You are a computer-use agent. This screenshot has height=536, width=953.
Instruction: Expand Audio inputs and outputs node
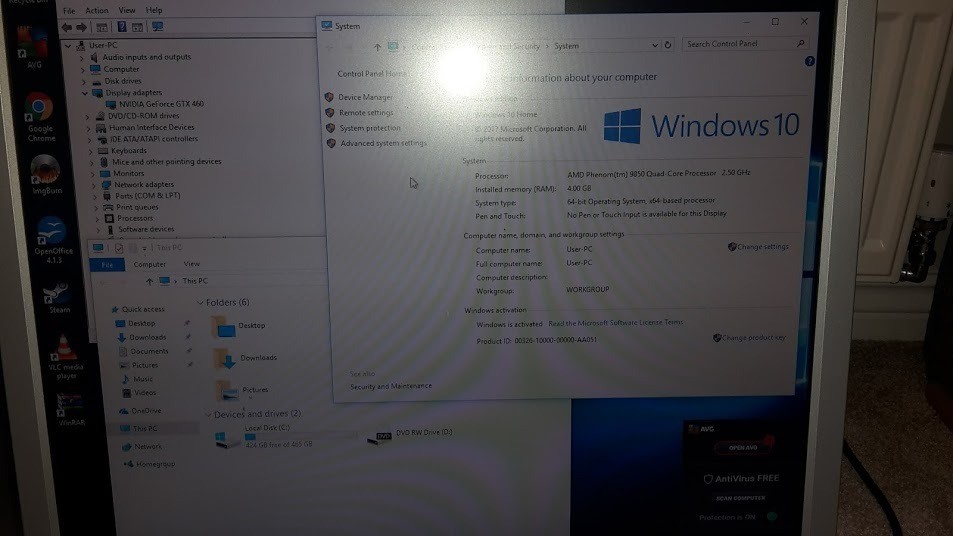coord(82,58)
